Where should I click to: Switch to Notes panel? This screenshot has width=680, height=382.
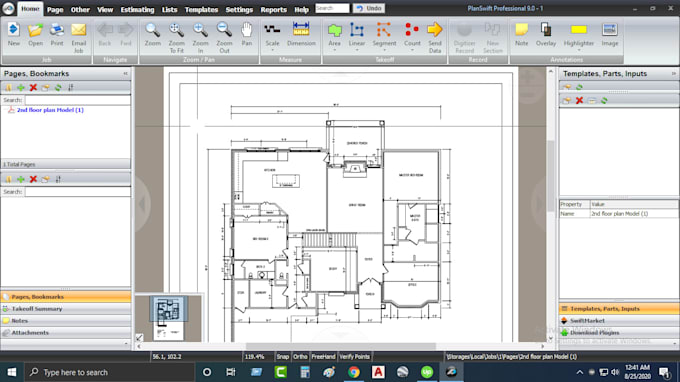click(66, 321)
